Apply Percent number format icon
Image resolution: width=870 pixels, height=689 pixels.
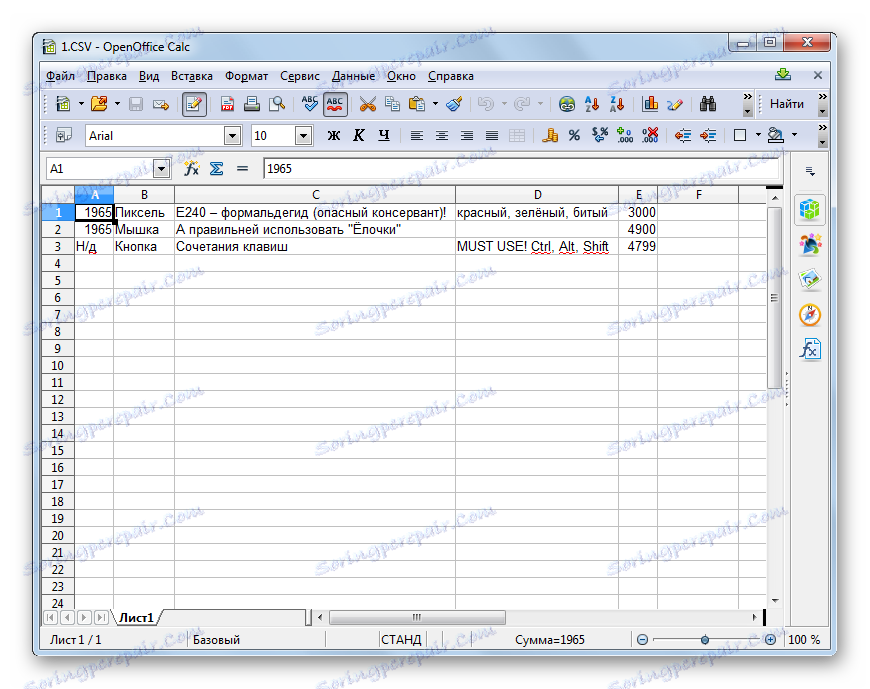click(x=574, y=135)
